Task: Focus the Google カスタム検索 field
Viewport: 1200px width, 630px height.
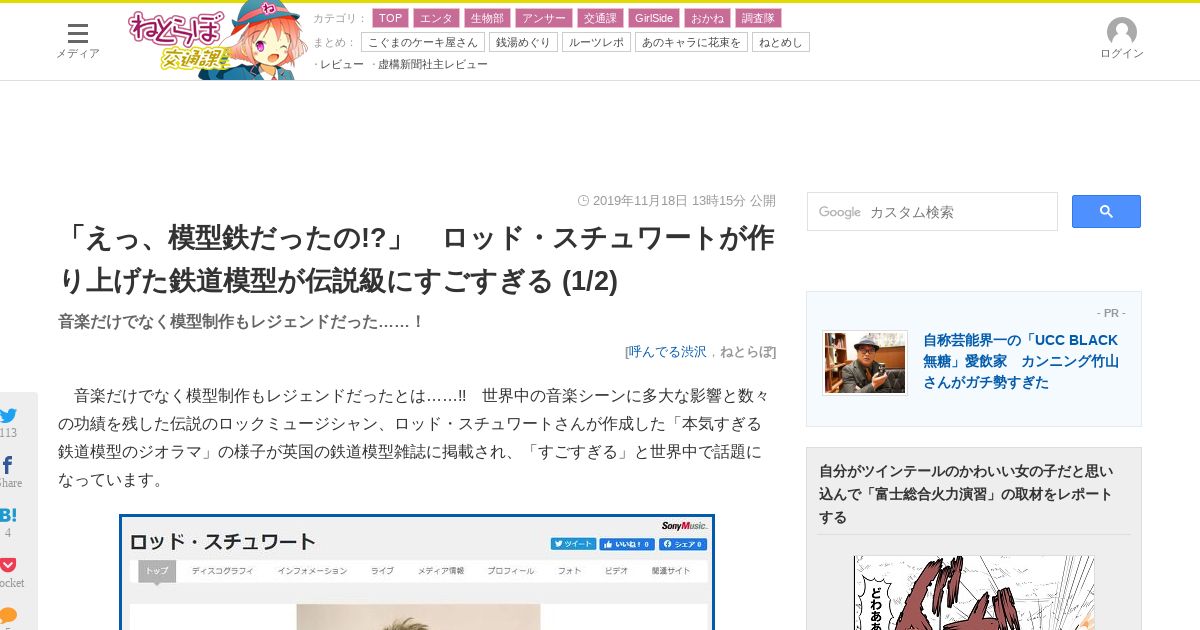Action: coord(932,212)
